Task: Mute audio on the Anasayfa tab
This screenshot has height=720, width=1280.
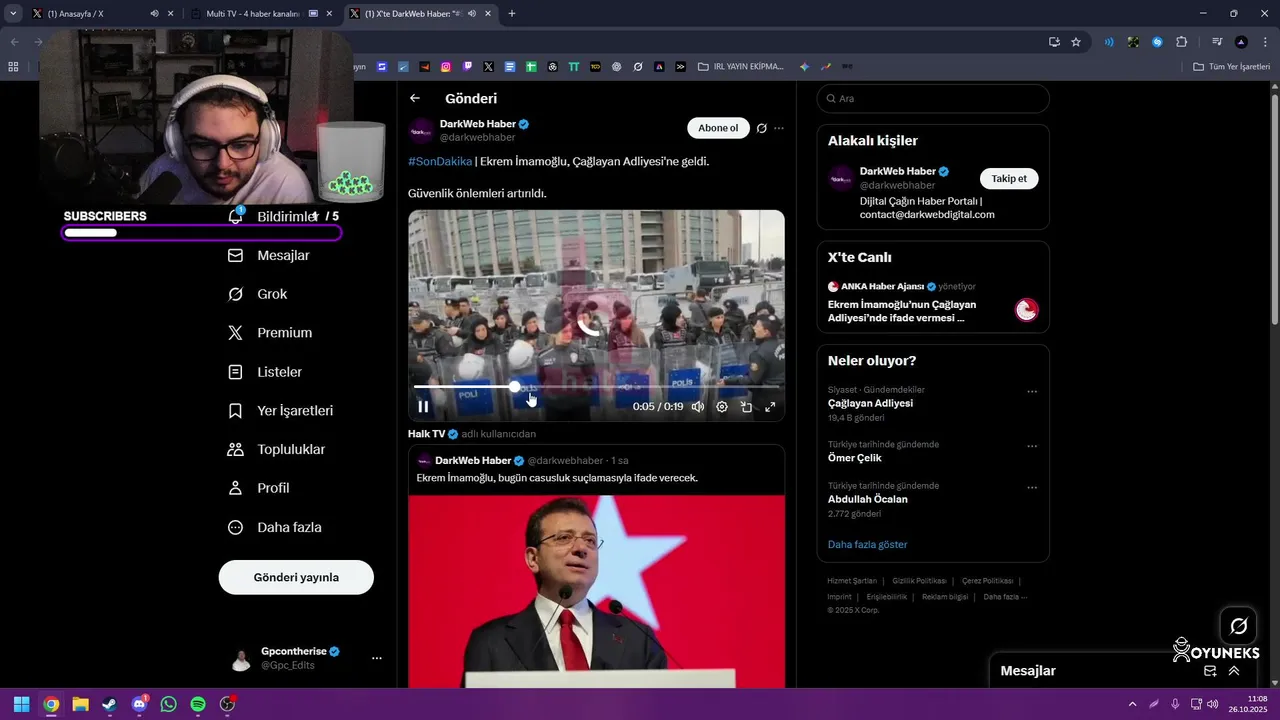Action: 154,14
